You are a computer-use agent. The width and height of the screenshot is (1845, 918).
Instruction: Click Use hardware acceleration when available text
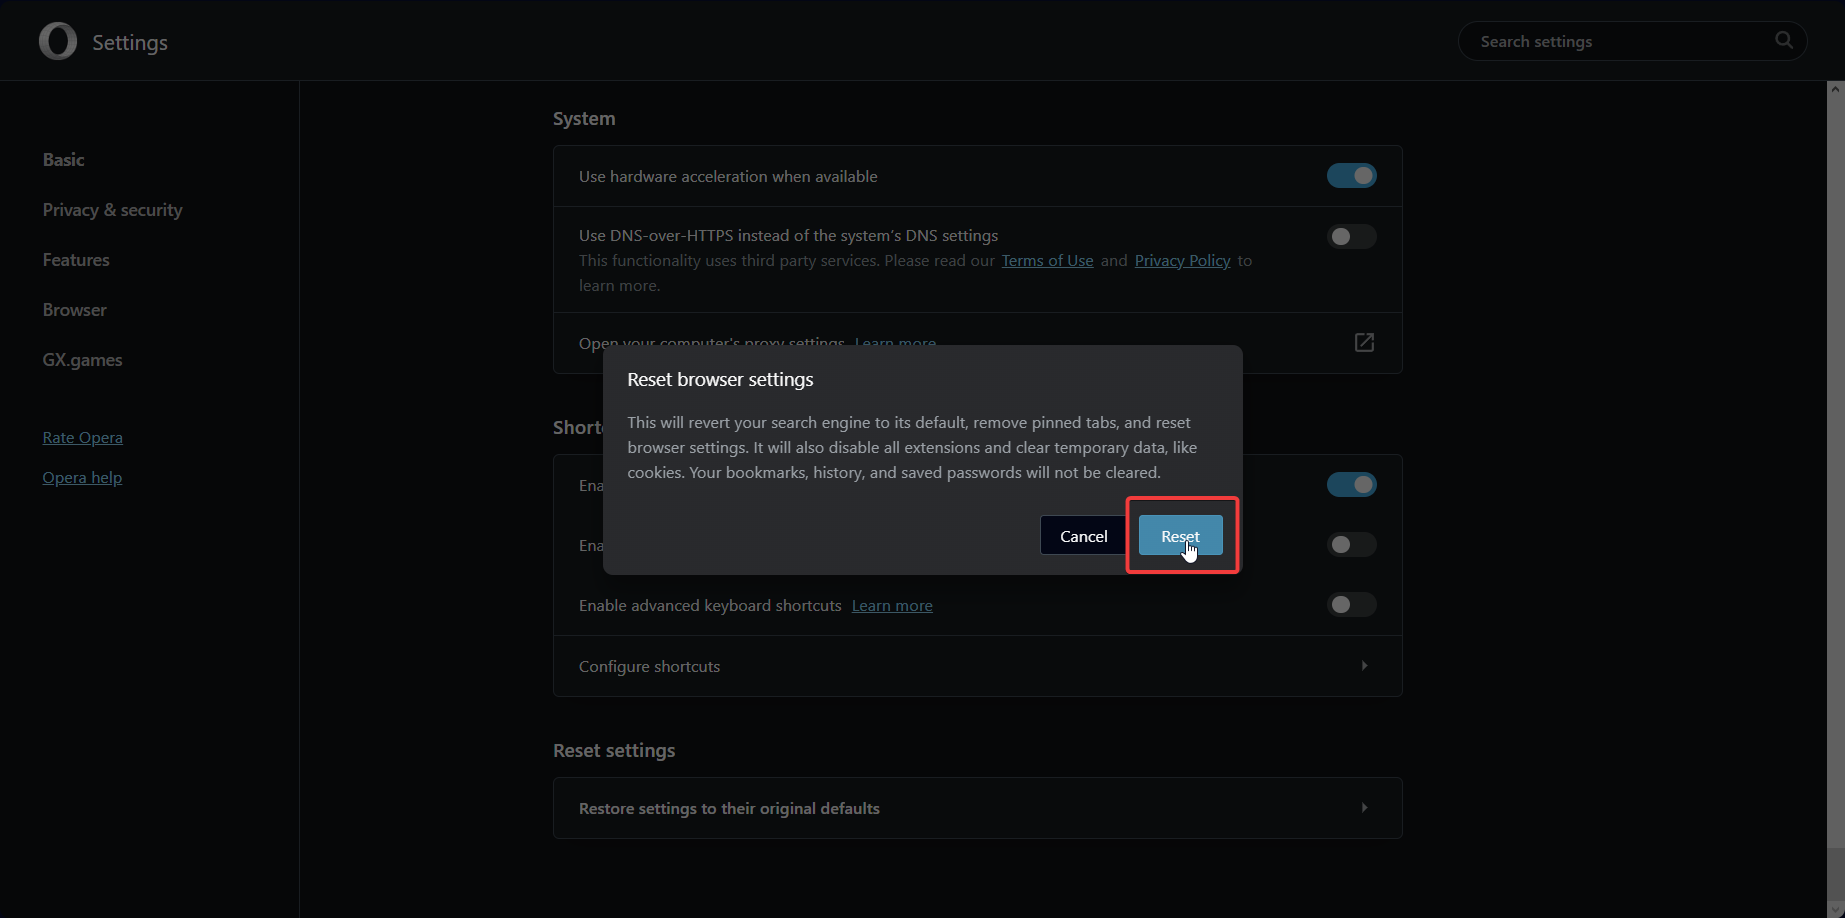(728, 177)
